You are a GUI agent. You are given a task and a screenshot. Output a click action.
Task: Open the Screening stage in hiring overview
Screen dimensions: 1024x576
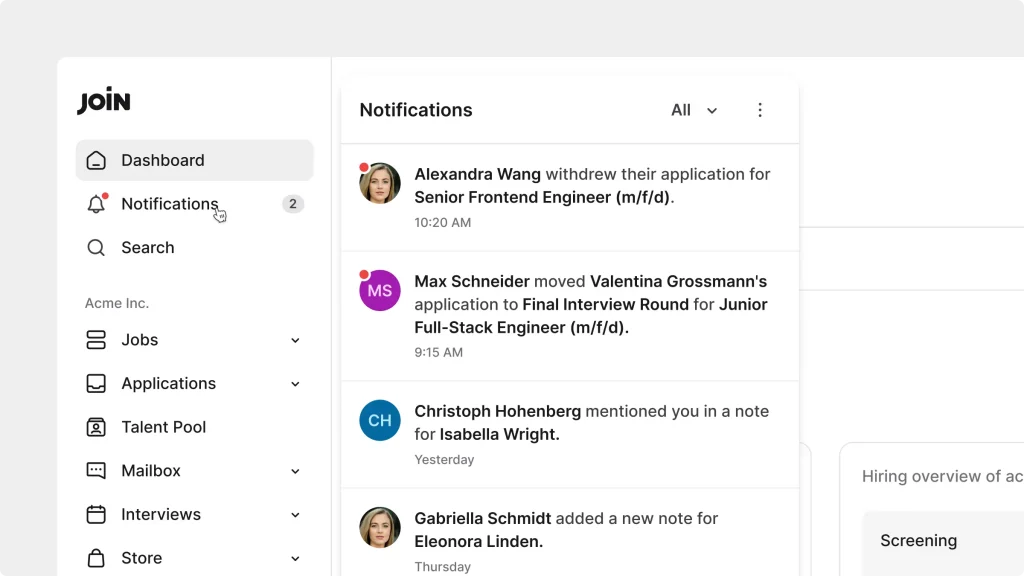coord(918,540)
